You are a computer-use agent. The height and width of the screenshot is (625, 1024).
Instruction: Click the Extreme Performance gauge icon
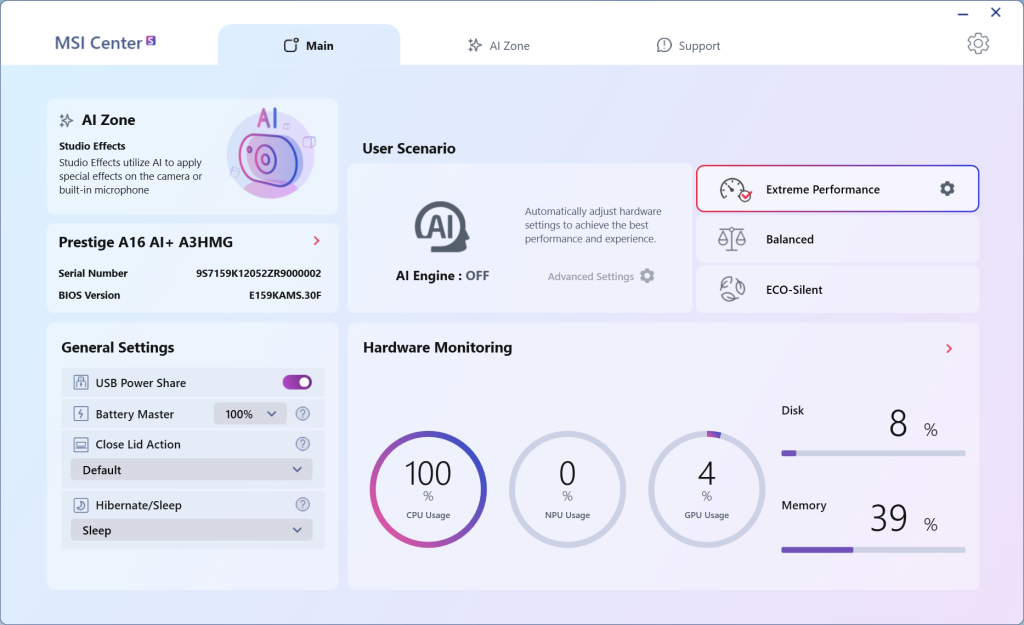click(x=735, y=189)
